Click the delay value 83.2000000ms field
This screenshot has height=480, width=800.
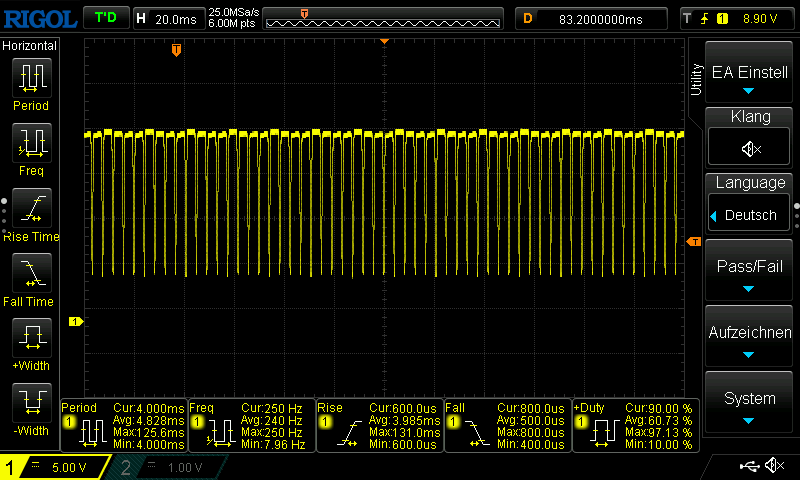tap(602, 18)
